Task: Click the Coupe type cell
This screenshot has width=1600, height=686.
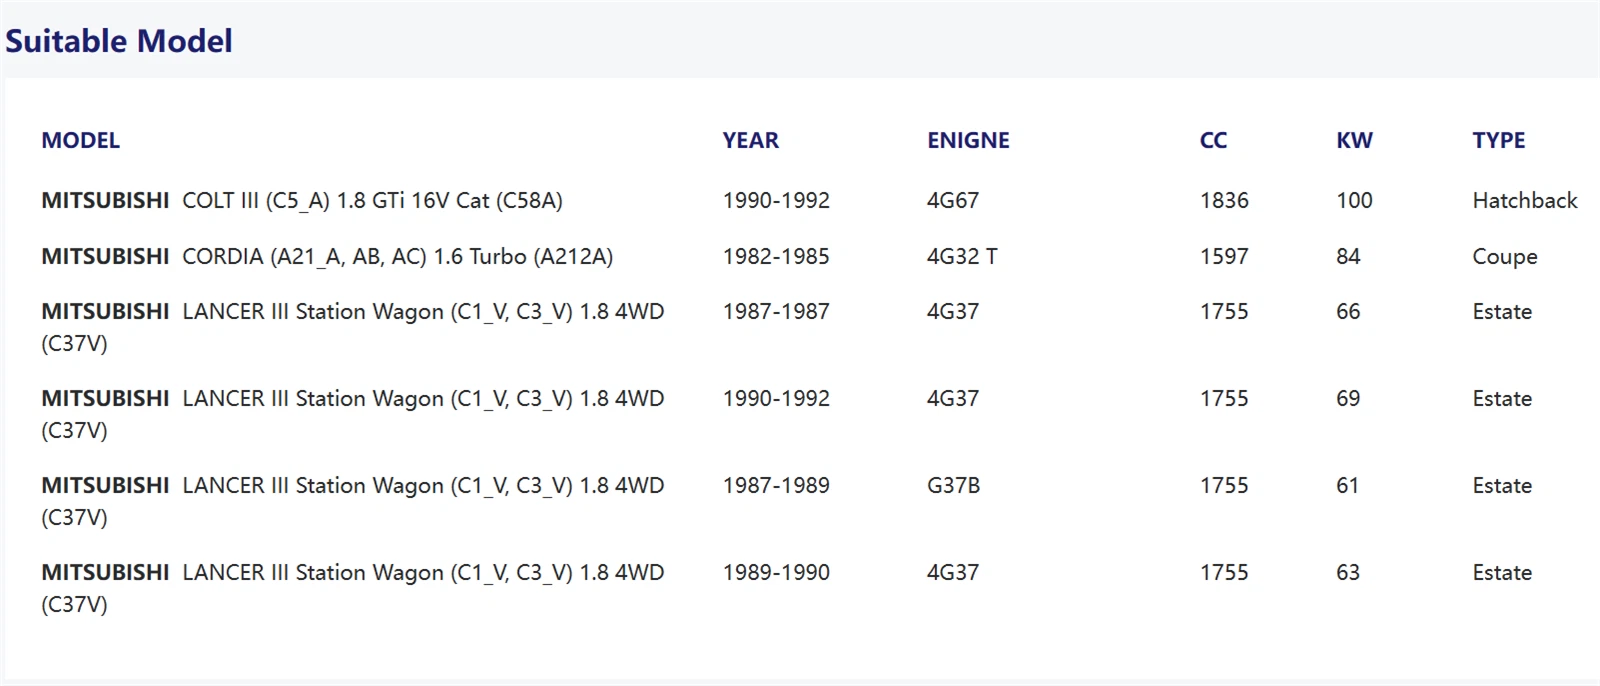Action: 1504,256
